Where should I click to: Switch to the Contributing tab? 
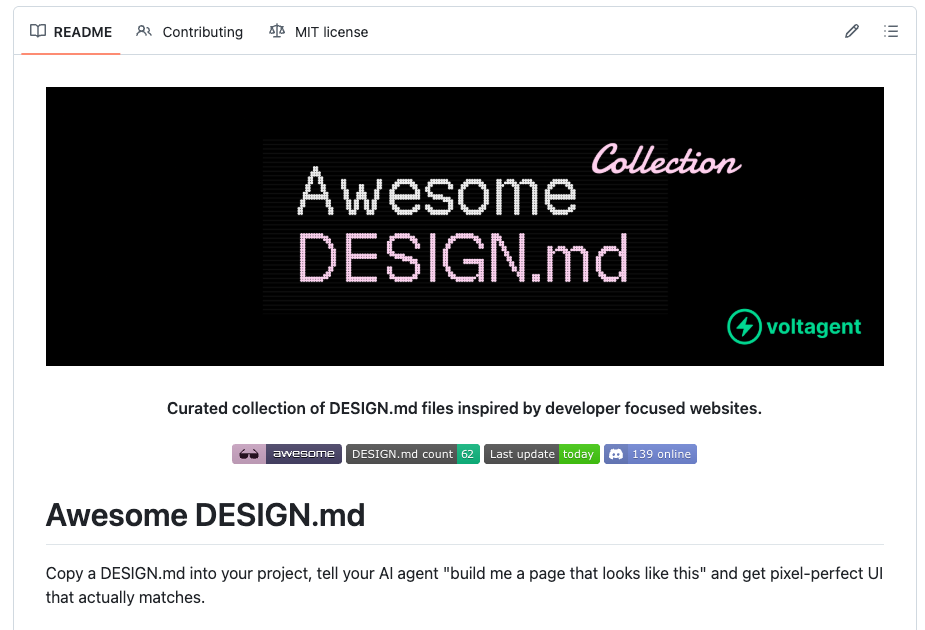(189, 32)
